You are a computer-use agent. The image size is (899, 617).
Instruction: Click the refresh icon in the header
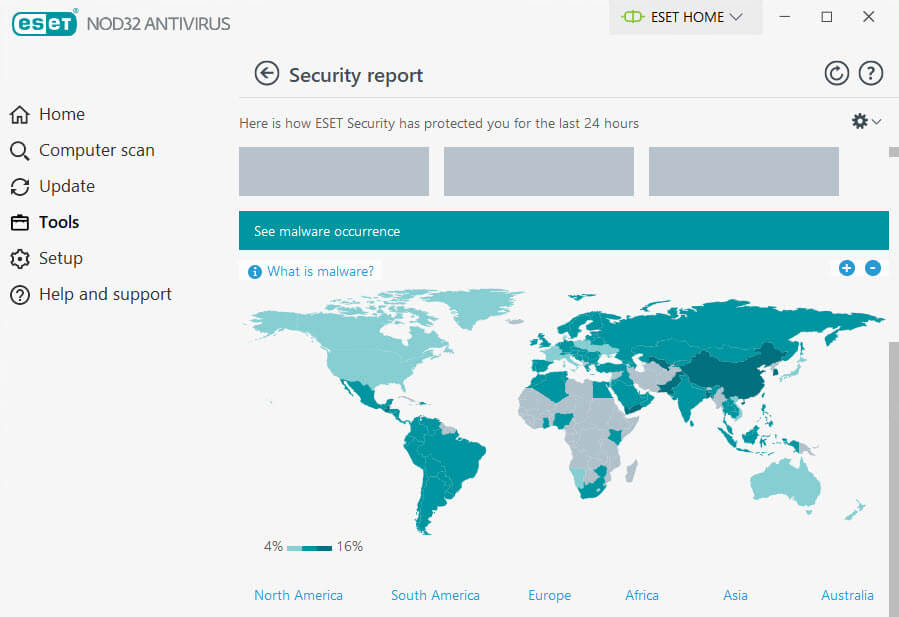pos(836,73)
